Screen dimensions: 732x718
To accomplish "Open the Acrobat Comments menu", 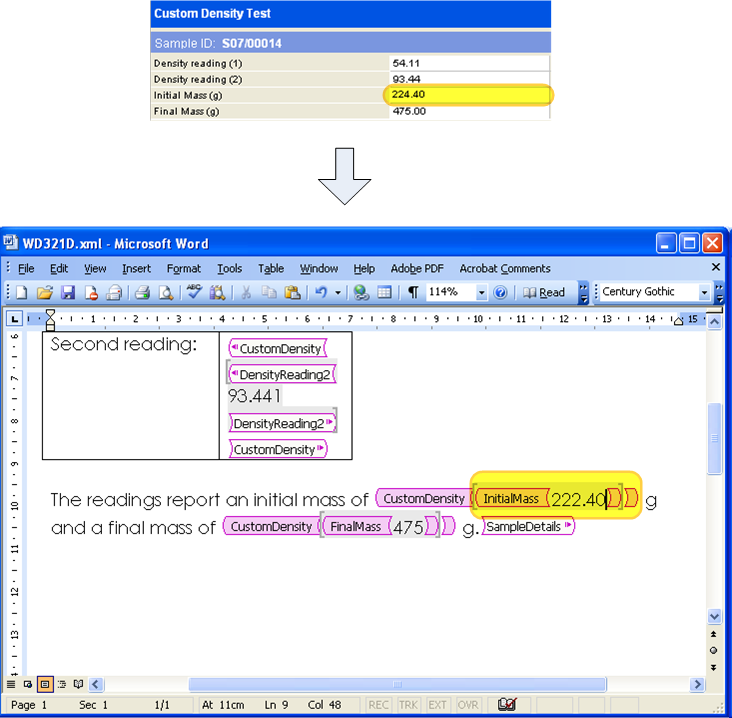I will 504,268.
